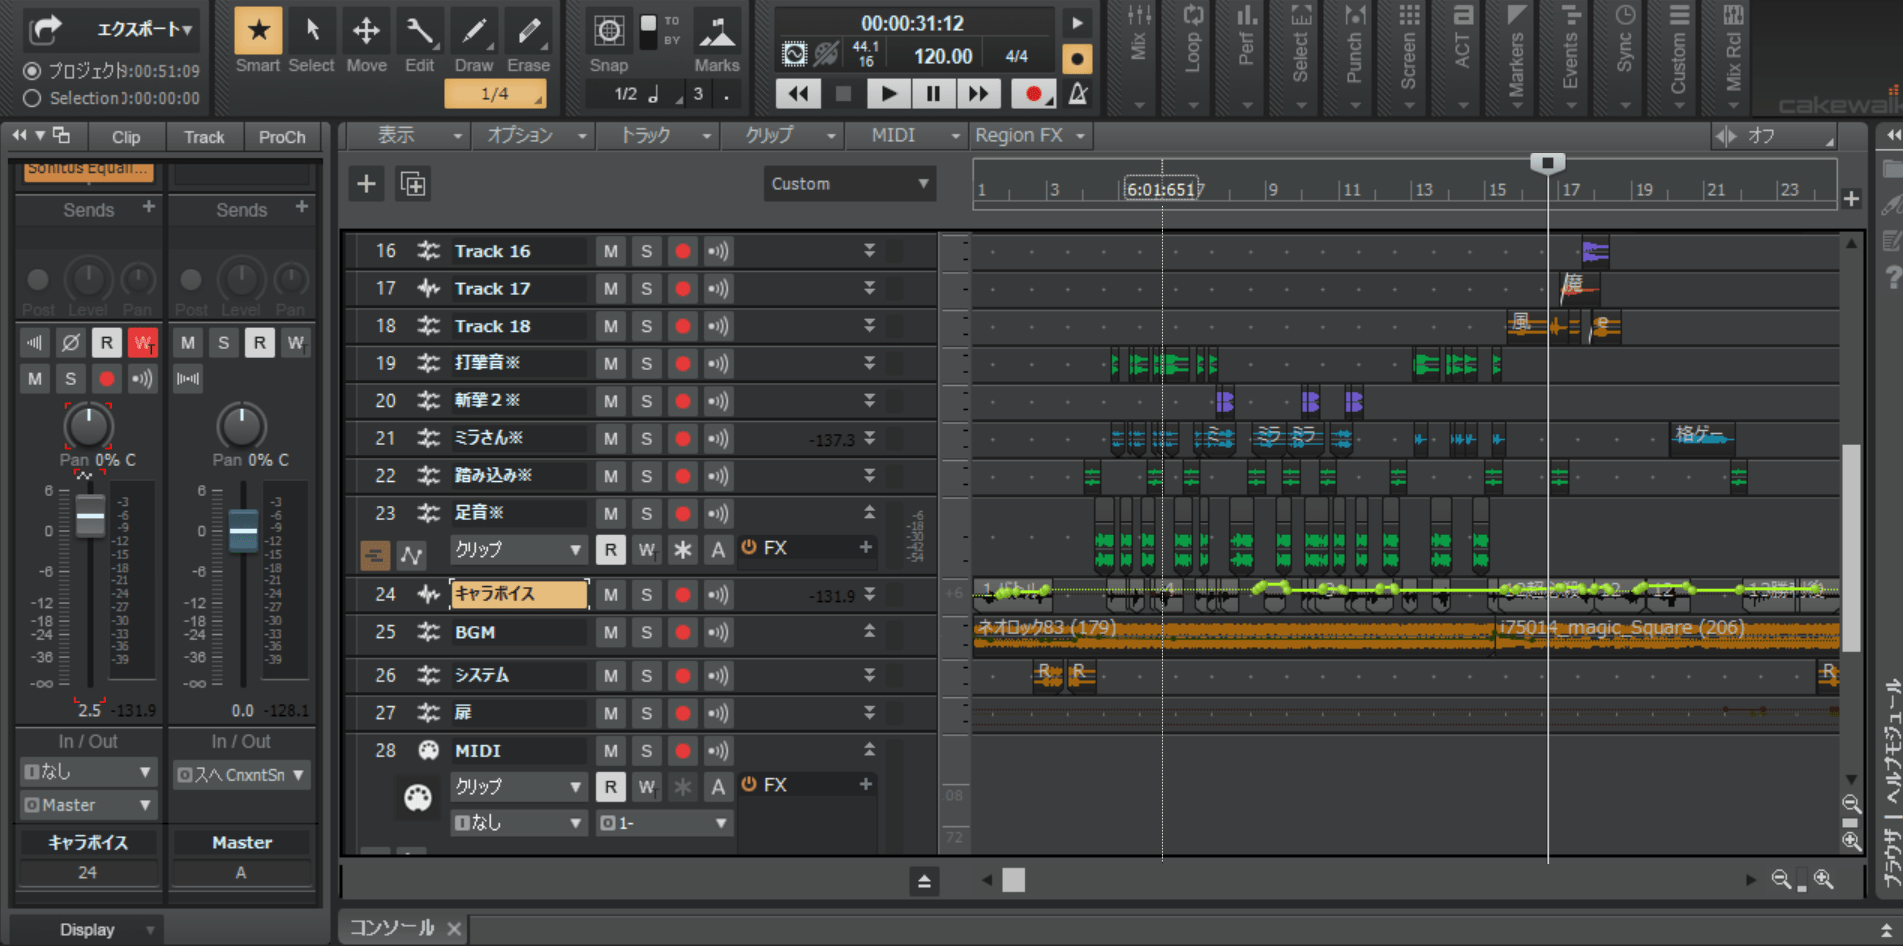The image size is (1903, 946).
Task: Open the Master output dropdown
Action: pos(89,805)
